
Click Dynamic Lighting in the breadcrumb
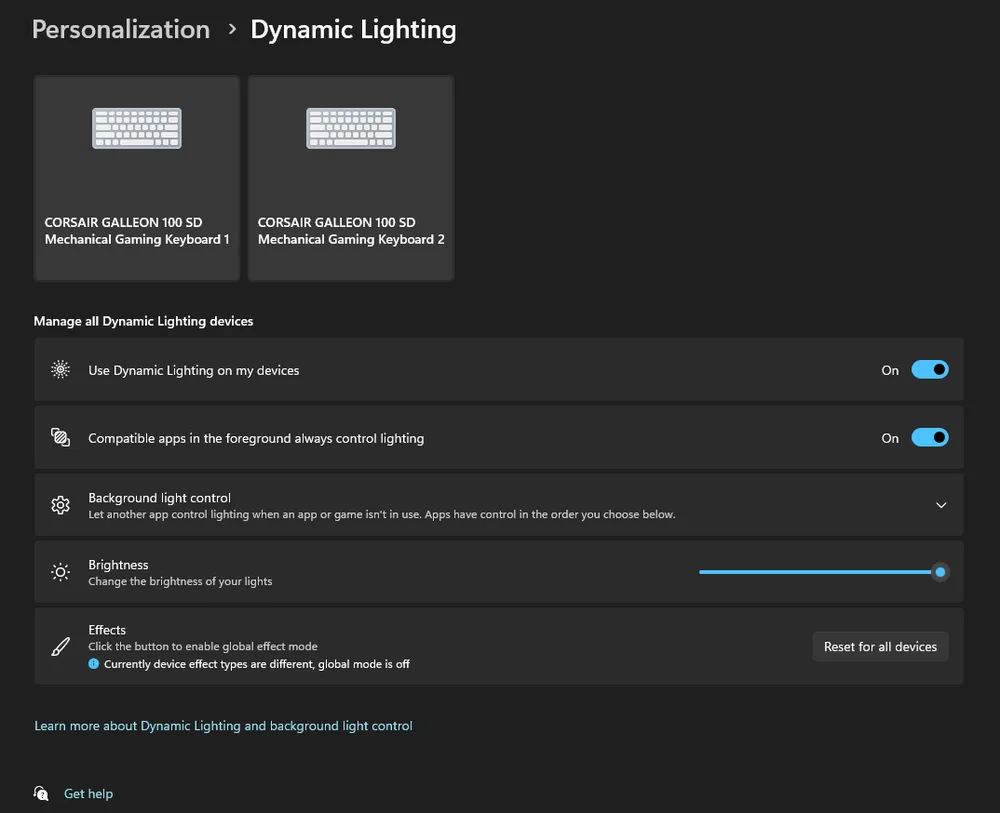click(353, 29)
